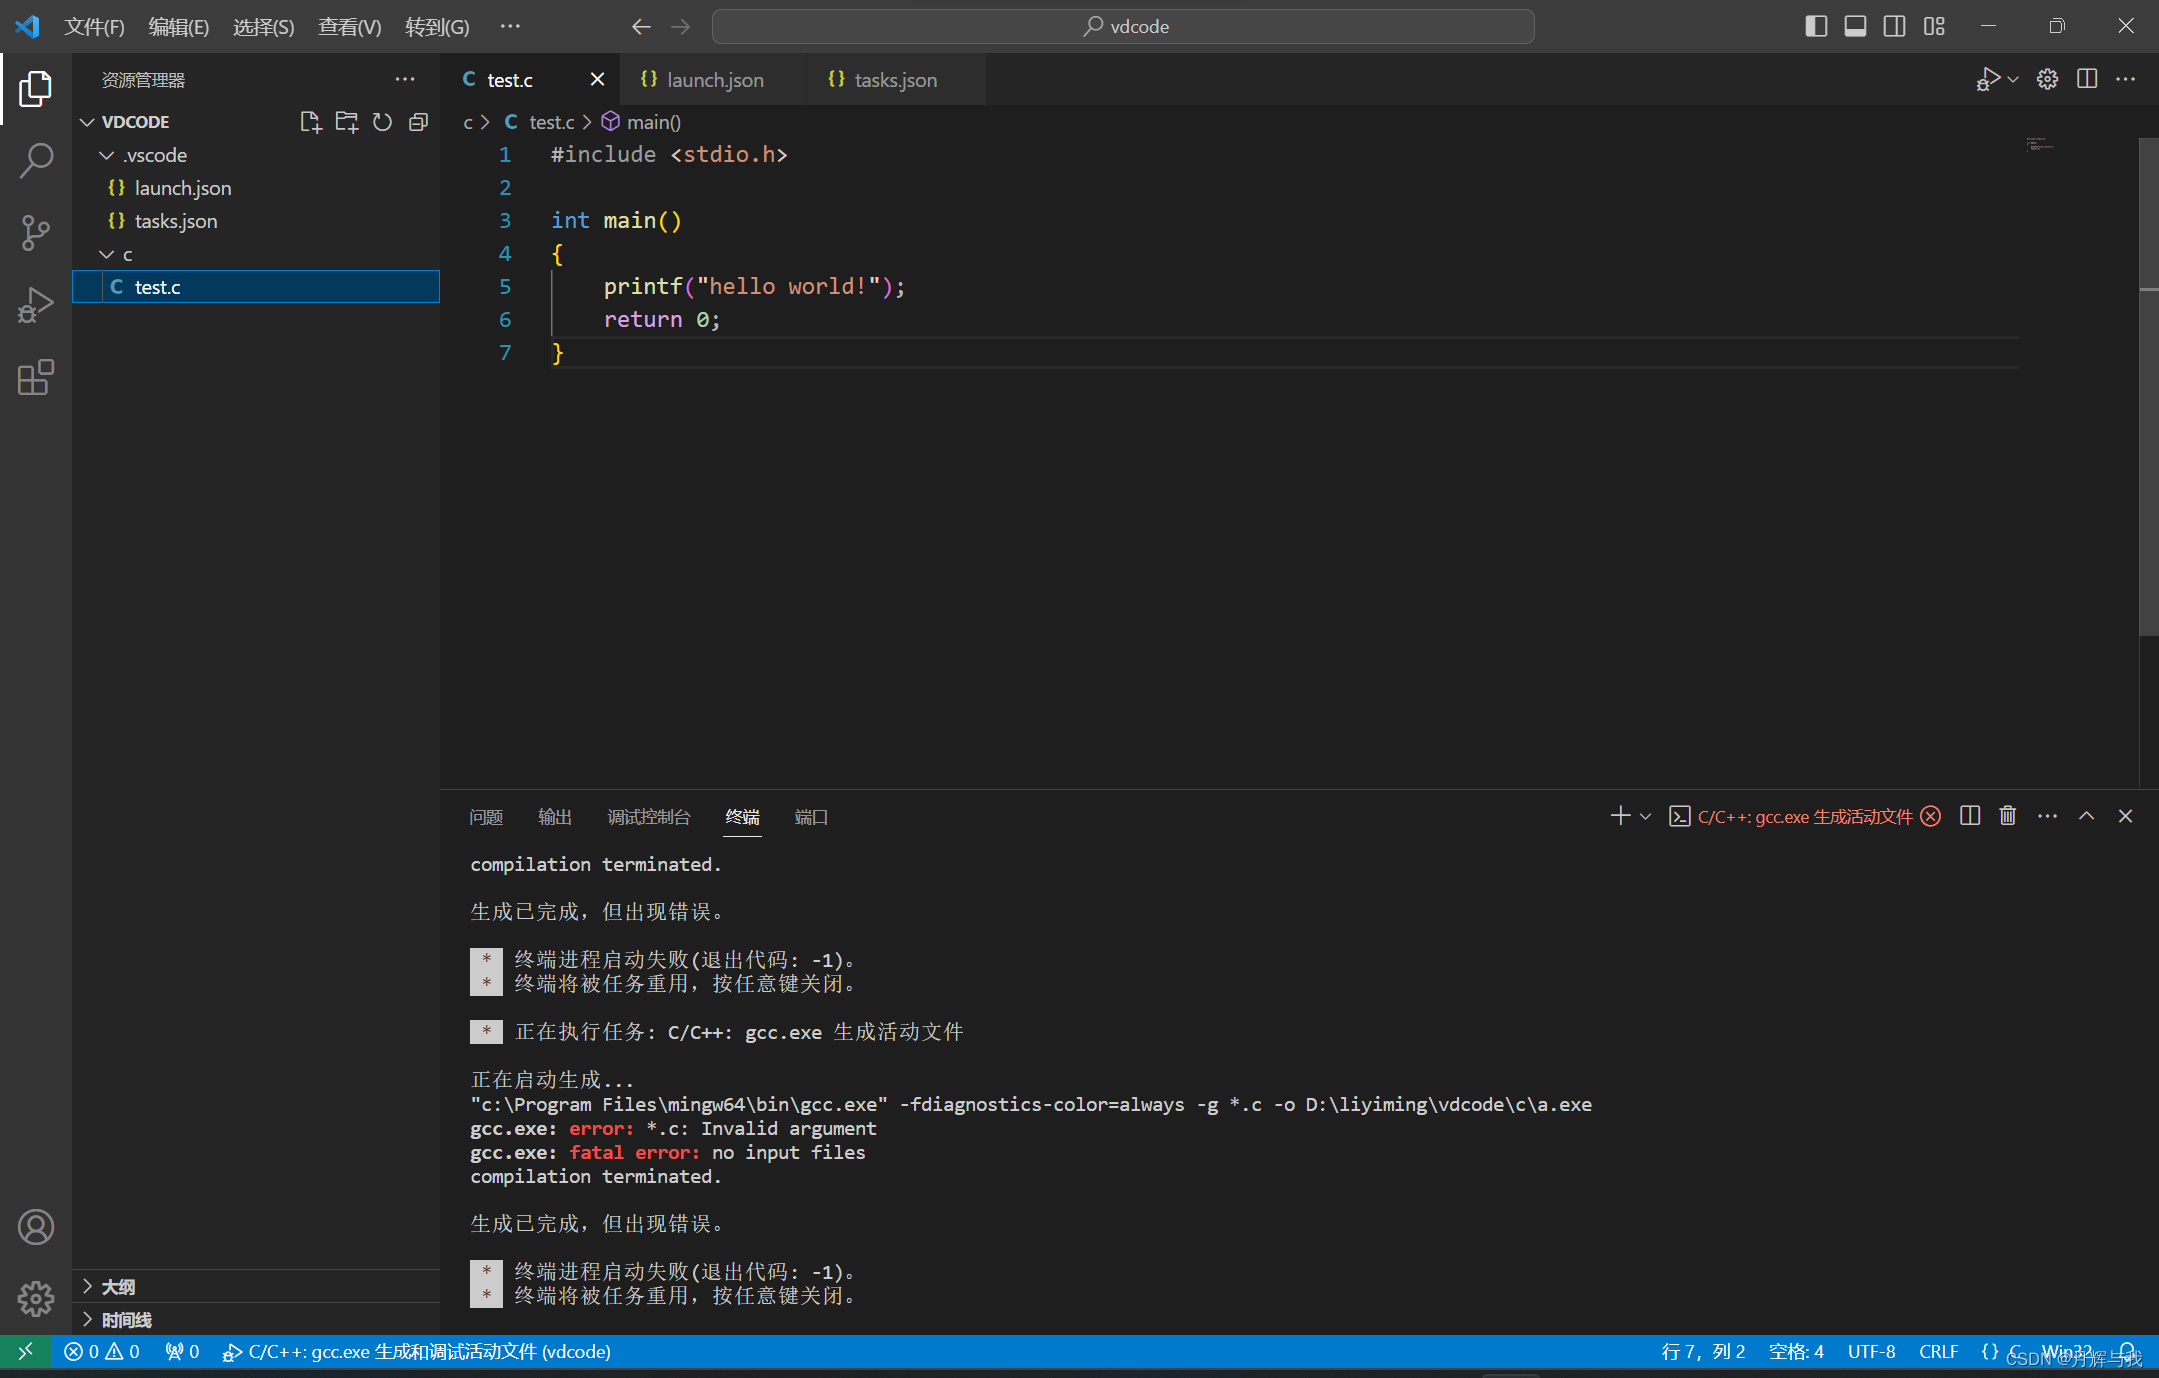2159x1378 pixels.
Task: Open the Search view in activity bar
Action: tap(36, 160)
